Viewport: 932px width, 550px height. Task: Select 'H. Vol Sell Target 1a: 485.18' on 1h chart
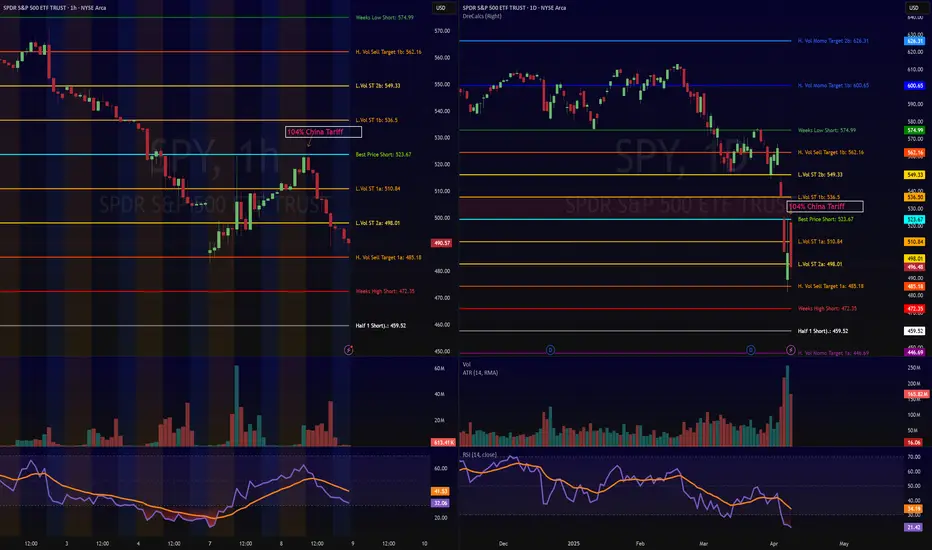pyautogui.click(x=389, y=257)
